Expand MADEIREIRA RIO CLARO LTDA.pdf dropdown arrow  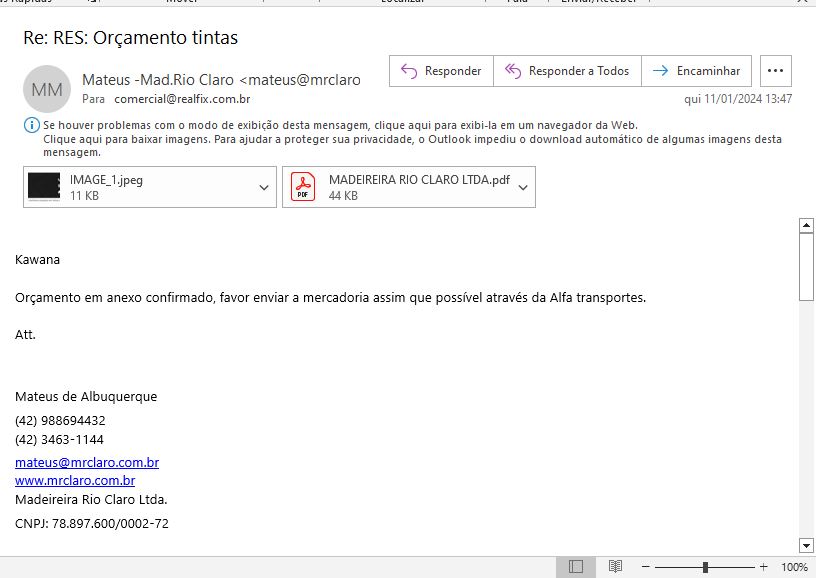coord(523,188)
